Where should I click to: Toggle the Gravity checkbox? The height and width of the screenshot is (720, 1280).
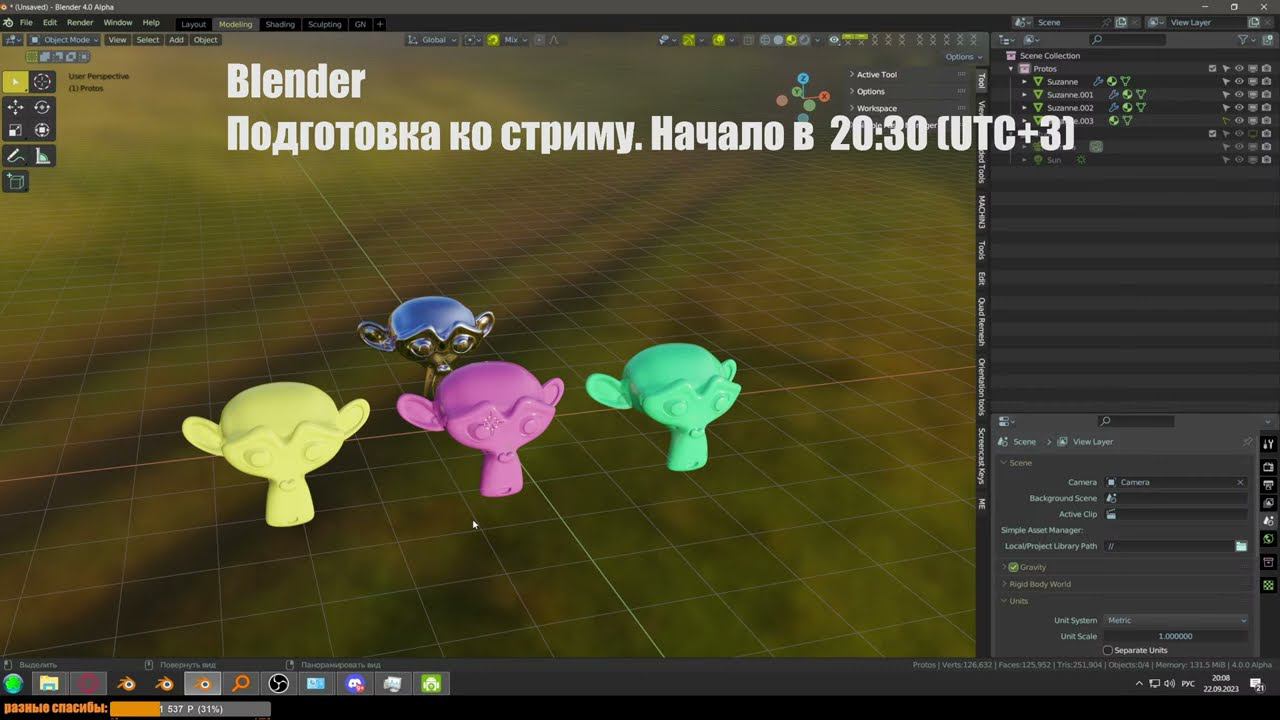(1013, 567)
